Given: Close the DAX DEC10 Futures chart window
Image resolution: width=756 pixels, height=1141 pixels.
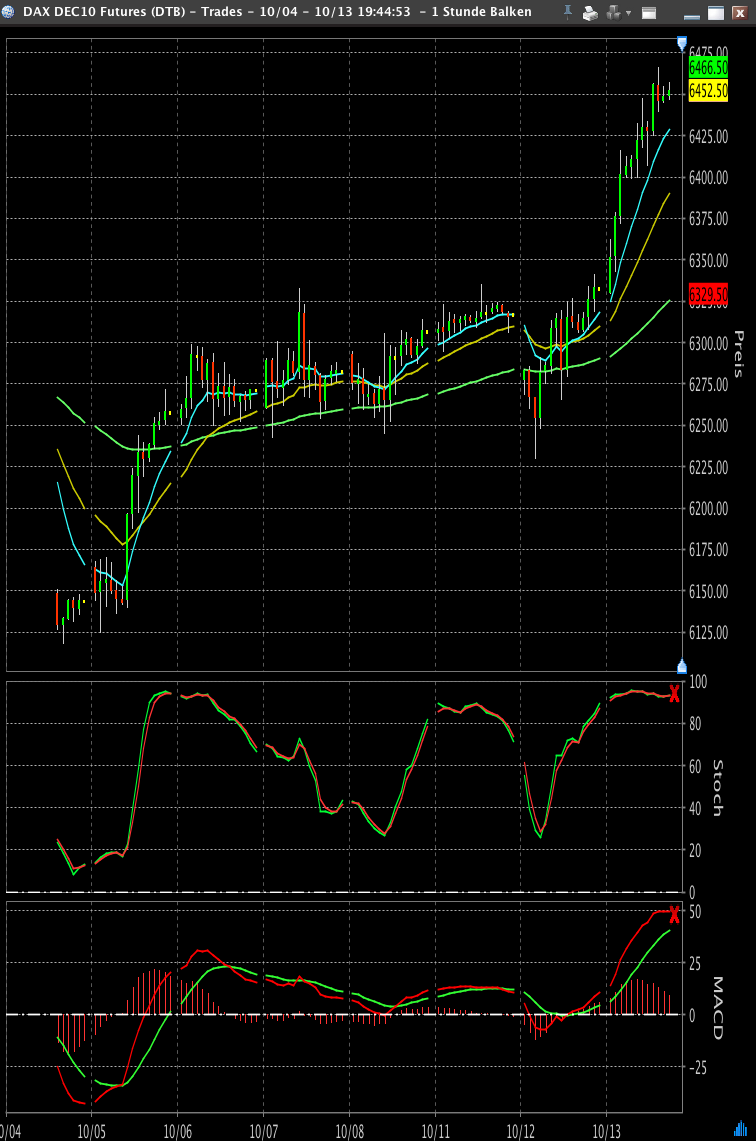Looking at the screenshot, I should 740,12.
